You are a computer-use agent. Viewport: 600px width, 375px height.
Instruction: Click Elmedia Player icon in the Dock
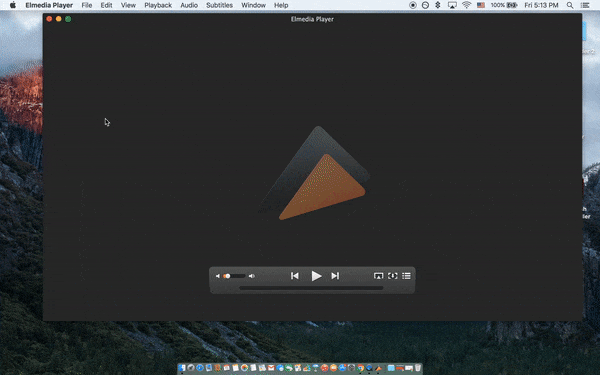pos(378,368)
